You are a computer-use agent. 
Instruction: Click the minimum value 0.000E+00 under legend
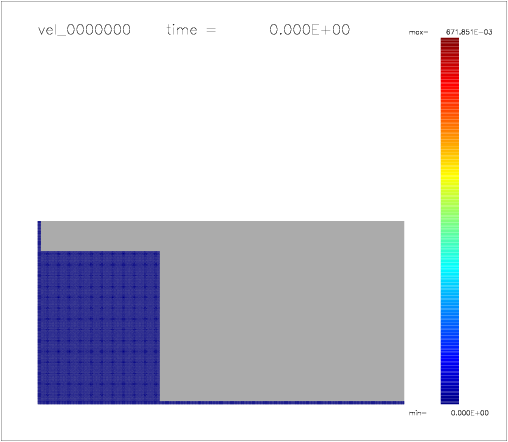point(470,413)
